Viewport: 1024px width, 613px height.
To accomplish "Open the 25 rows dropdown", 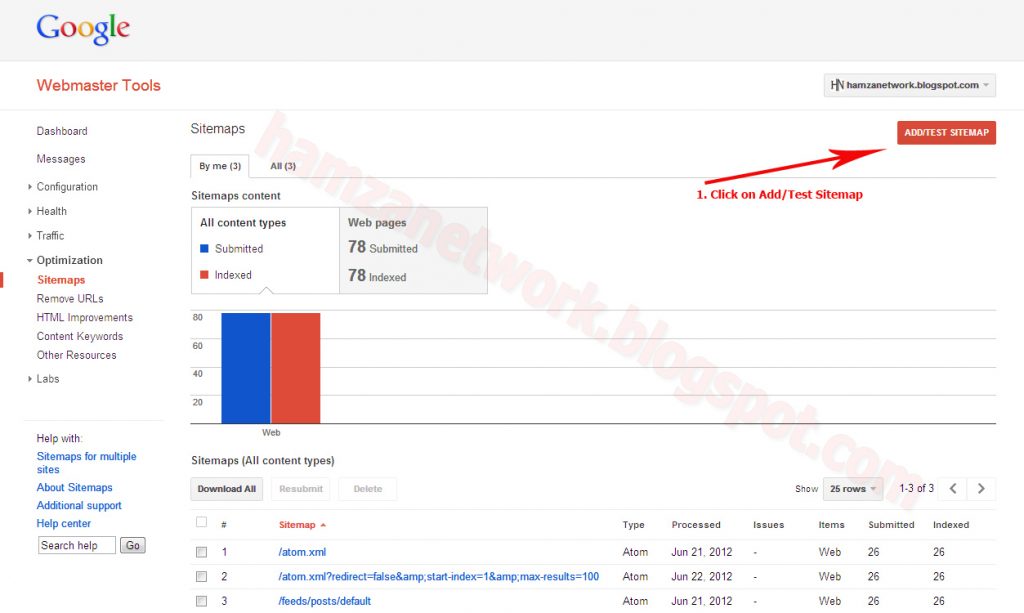I will point(853,489).
